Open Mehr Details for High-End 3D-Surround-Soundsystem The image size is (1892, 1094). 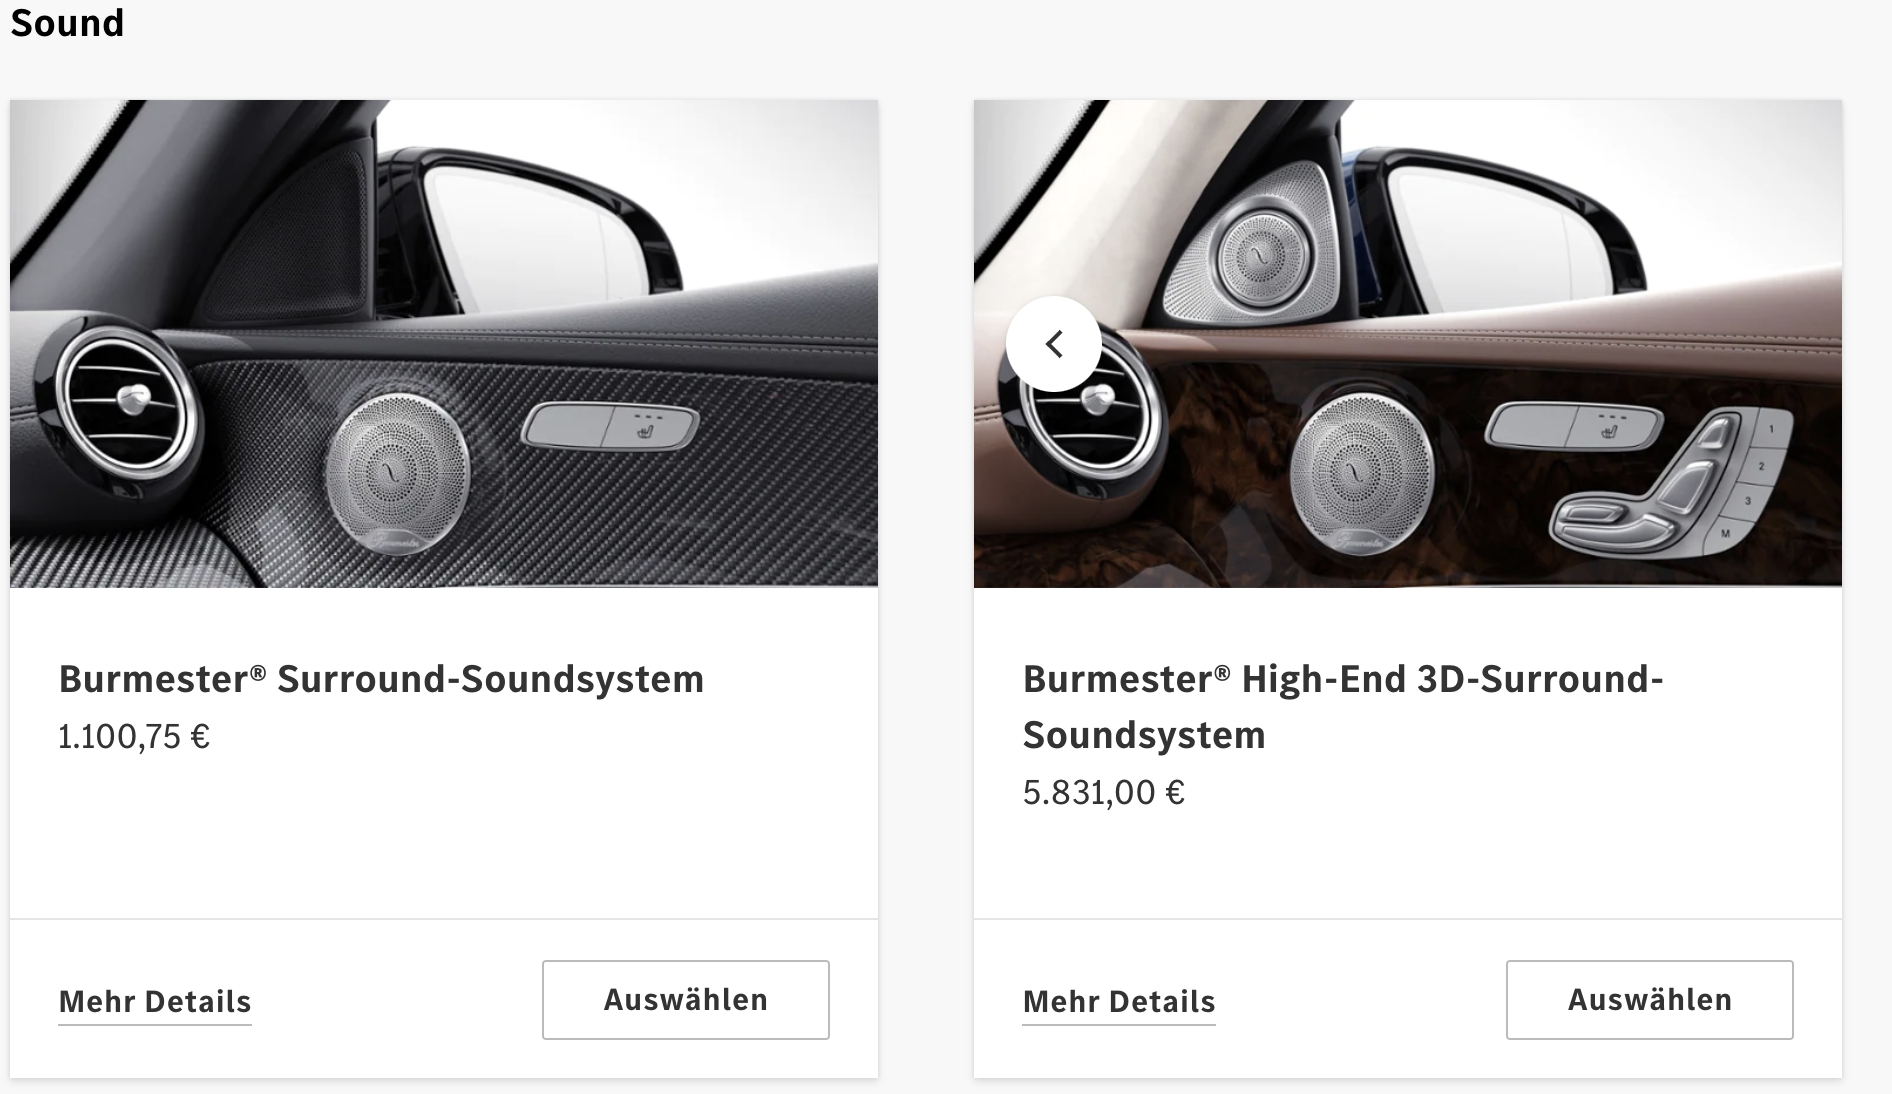point(1119,1001)
